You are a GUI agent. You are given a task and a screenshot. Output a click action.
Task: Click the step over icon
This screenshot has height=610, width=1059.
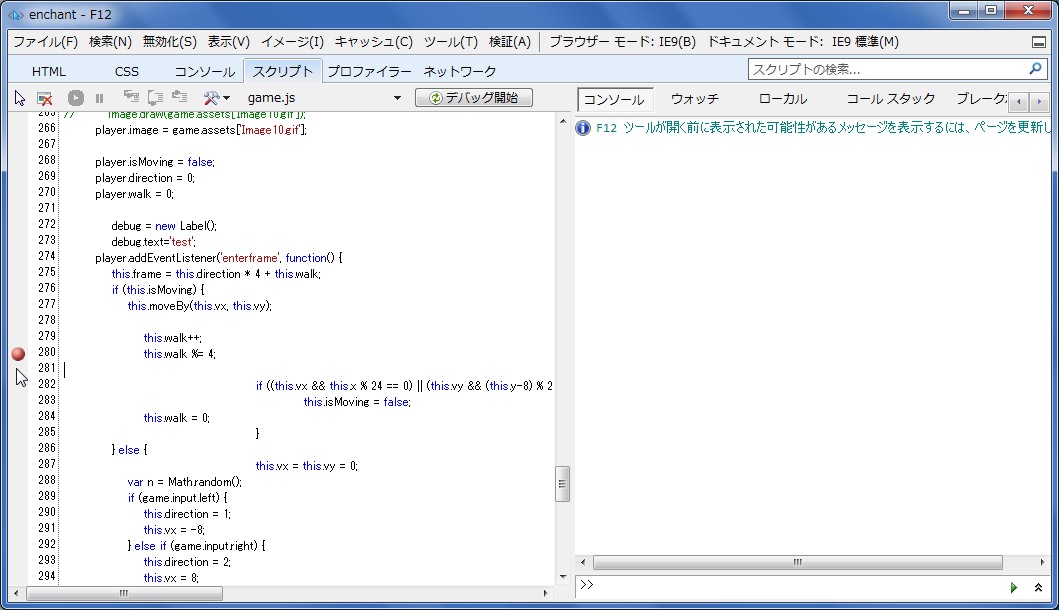tap(155, 98)
